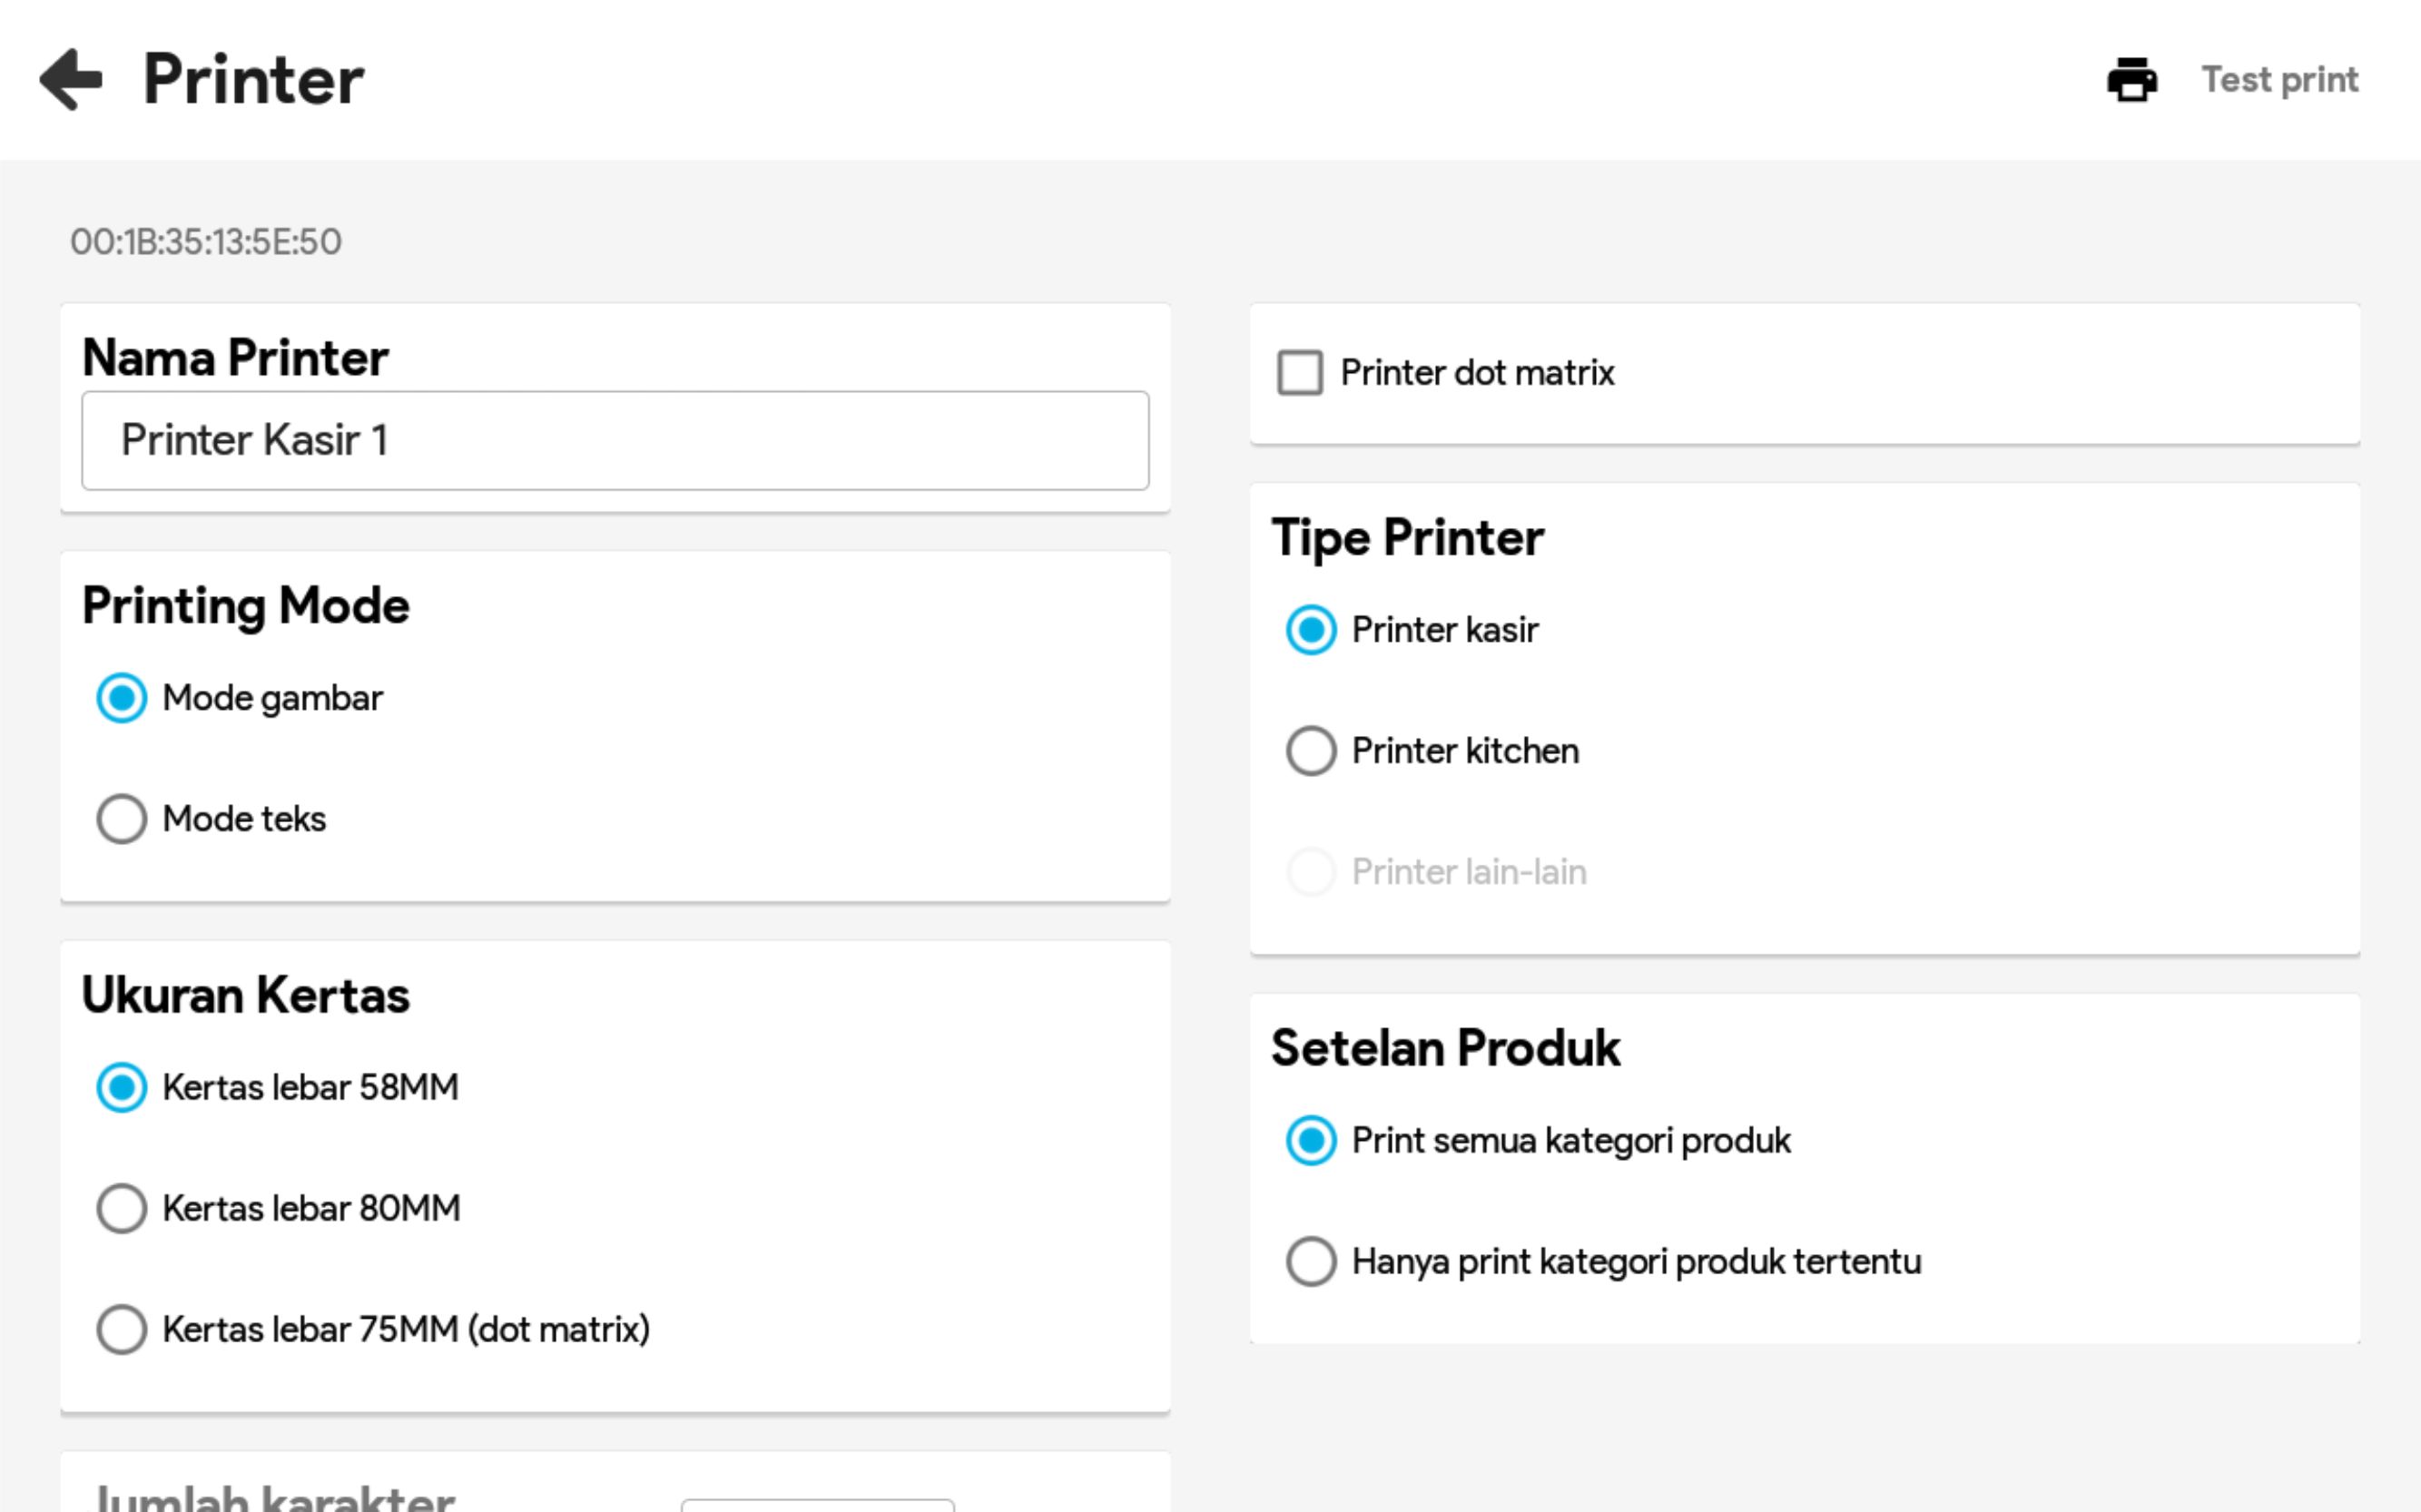Select the Printer lain-lain option
Viewport: 2421px width, 1512px height.
coord(1310,872)
